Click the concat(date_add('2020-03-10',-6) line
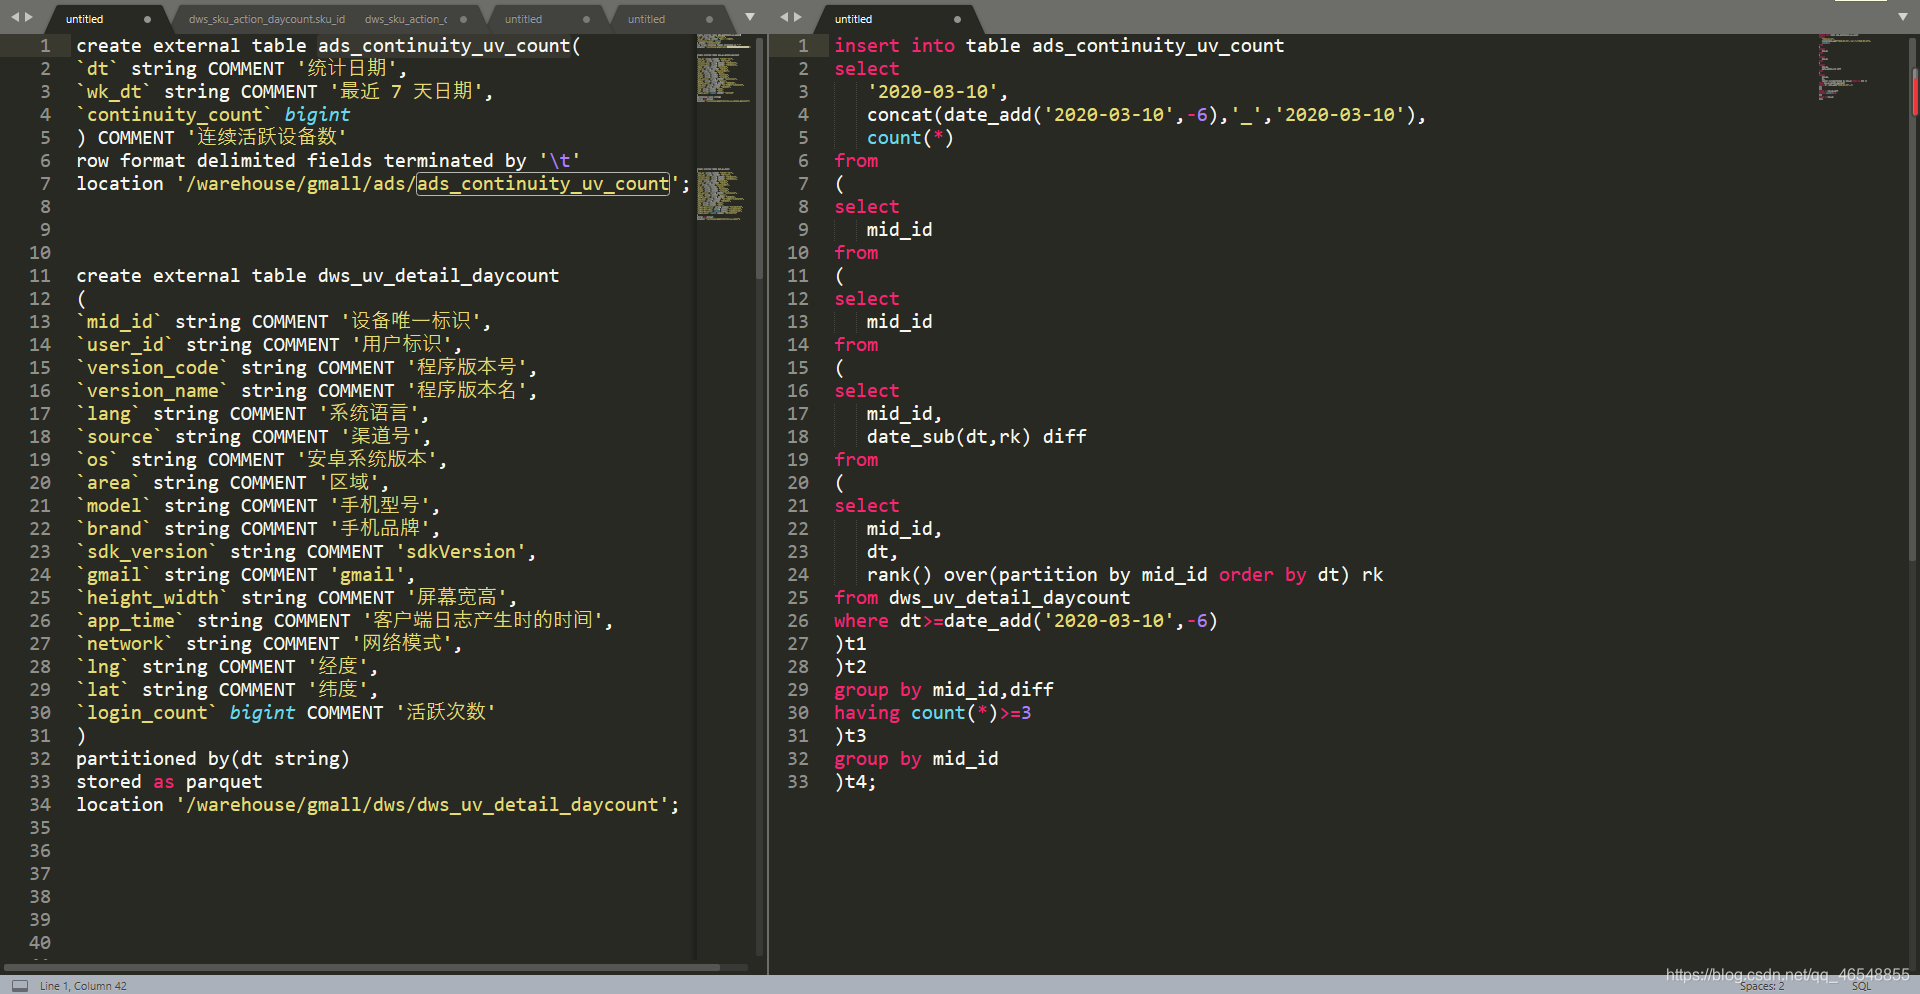Viewport: 1920px width, 994px height. click(1146, 115)
